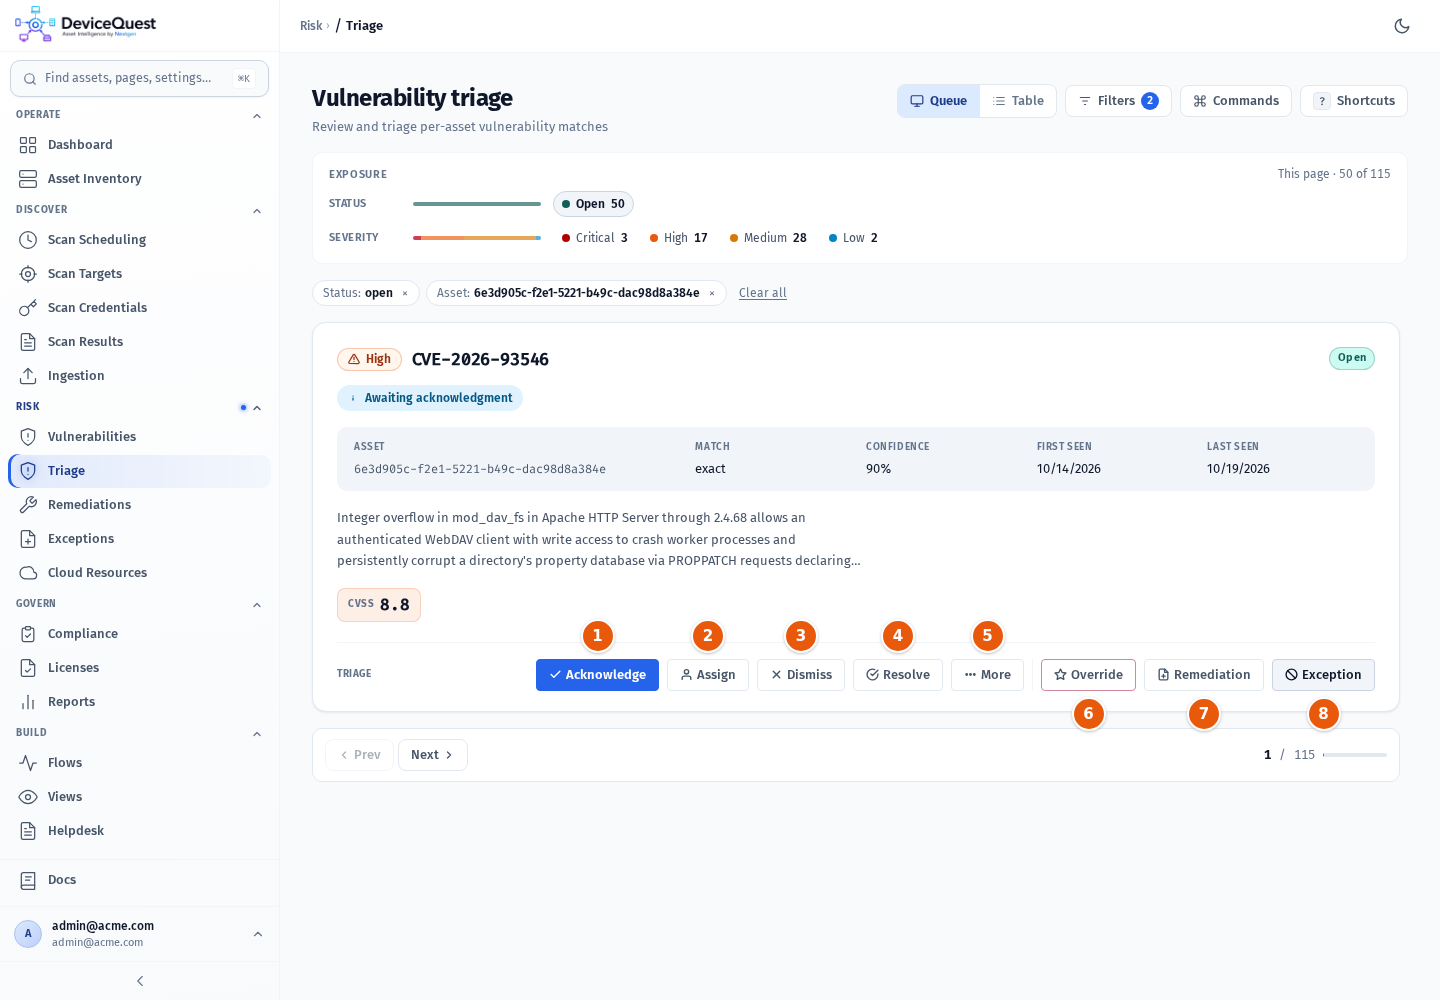Collapse the Discover sidebar section

257,211
